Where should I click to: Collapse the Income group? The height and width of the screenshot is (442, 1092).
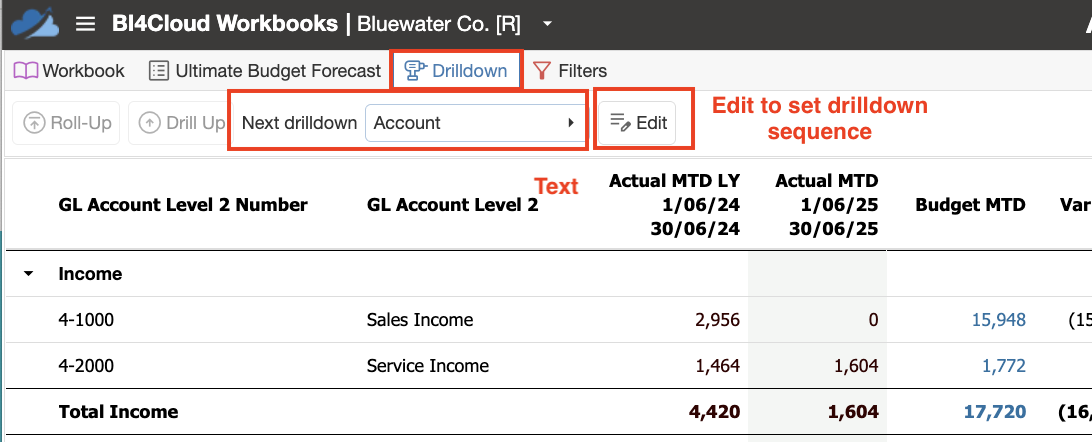[x=28, y=274]
